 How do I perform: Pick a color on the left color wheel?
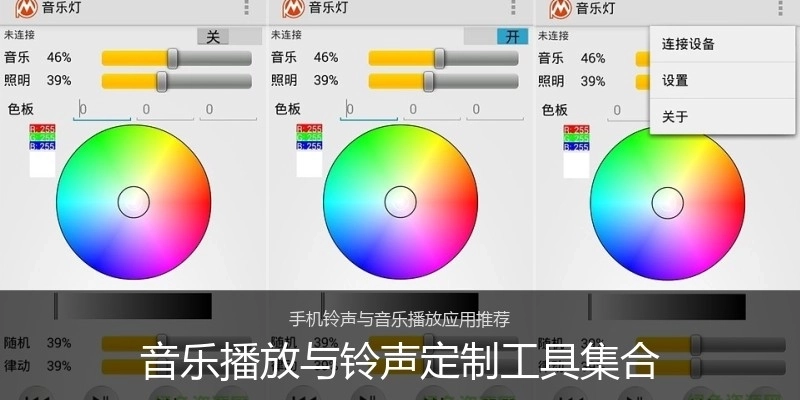134,202
